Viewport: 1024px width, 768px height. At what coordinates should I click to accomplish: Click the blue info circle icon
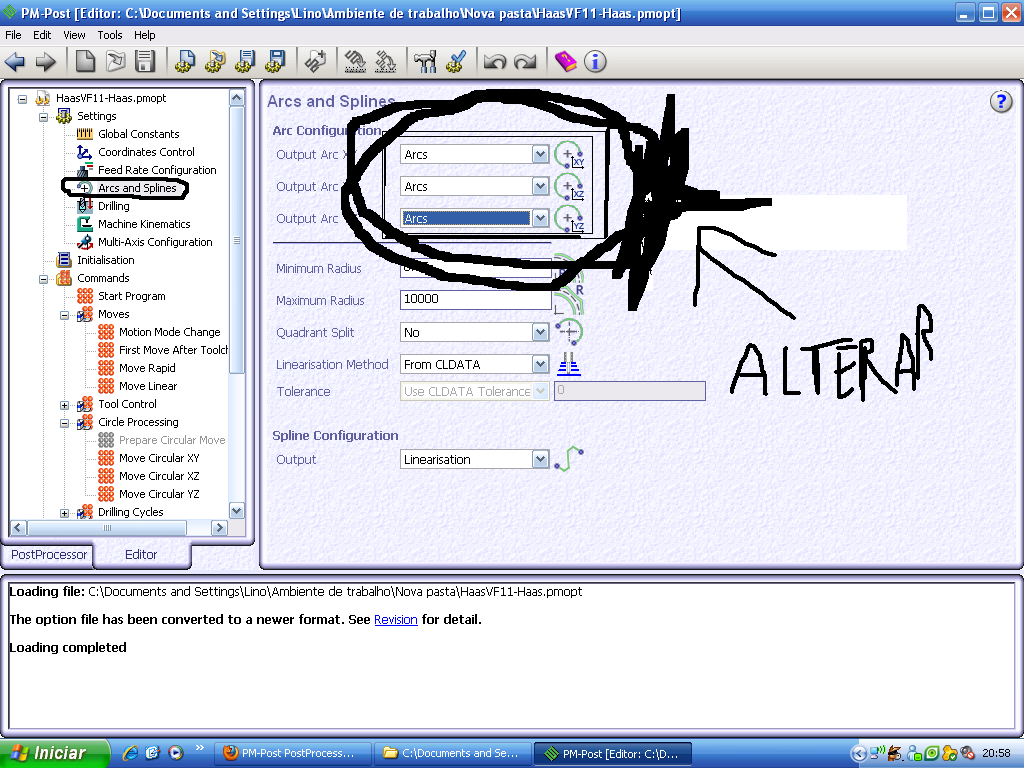(x=595, y=62)
